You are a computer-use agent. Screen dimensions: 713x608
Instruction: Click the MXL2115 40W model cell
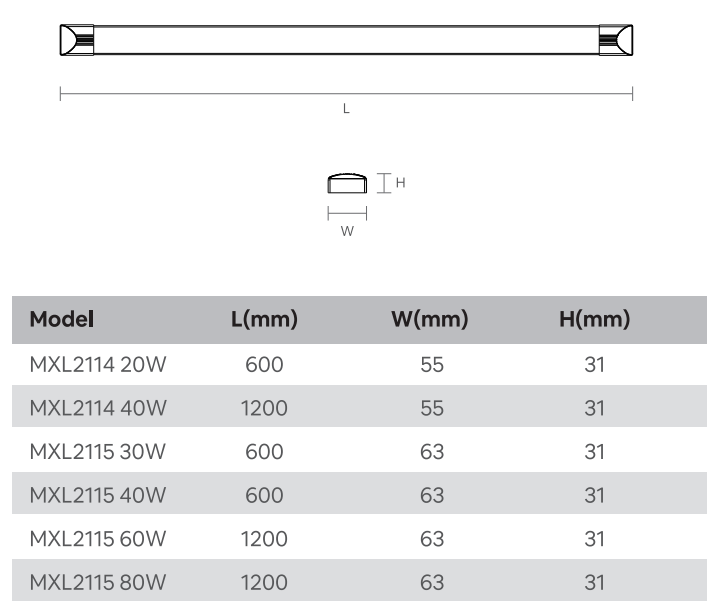98,495
